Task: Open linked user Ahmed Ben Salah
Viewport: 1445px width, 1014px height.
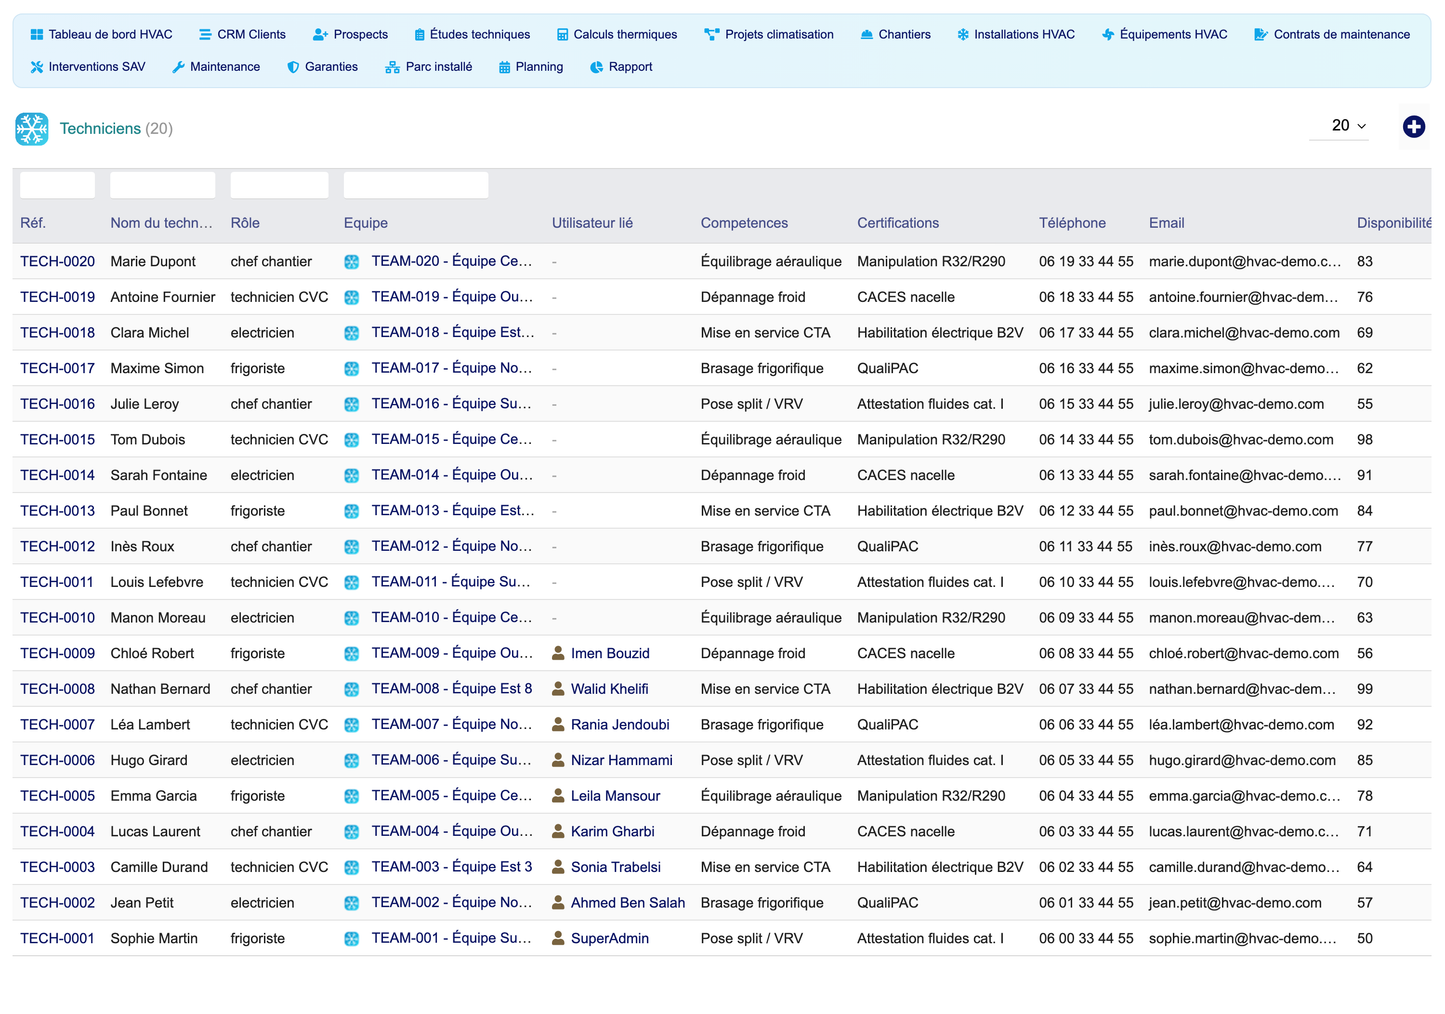Action: [x=628, y=903]
